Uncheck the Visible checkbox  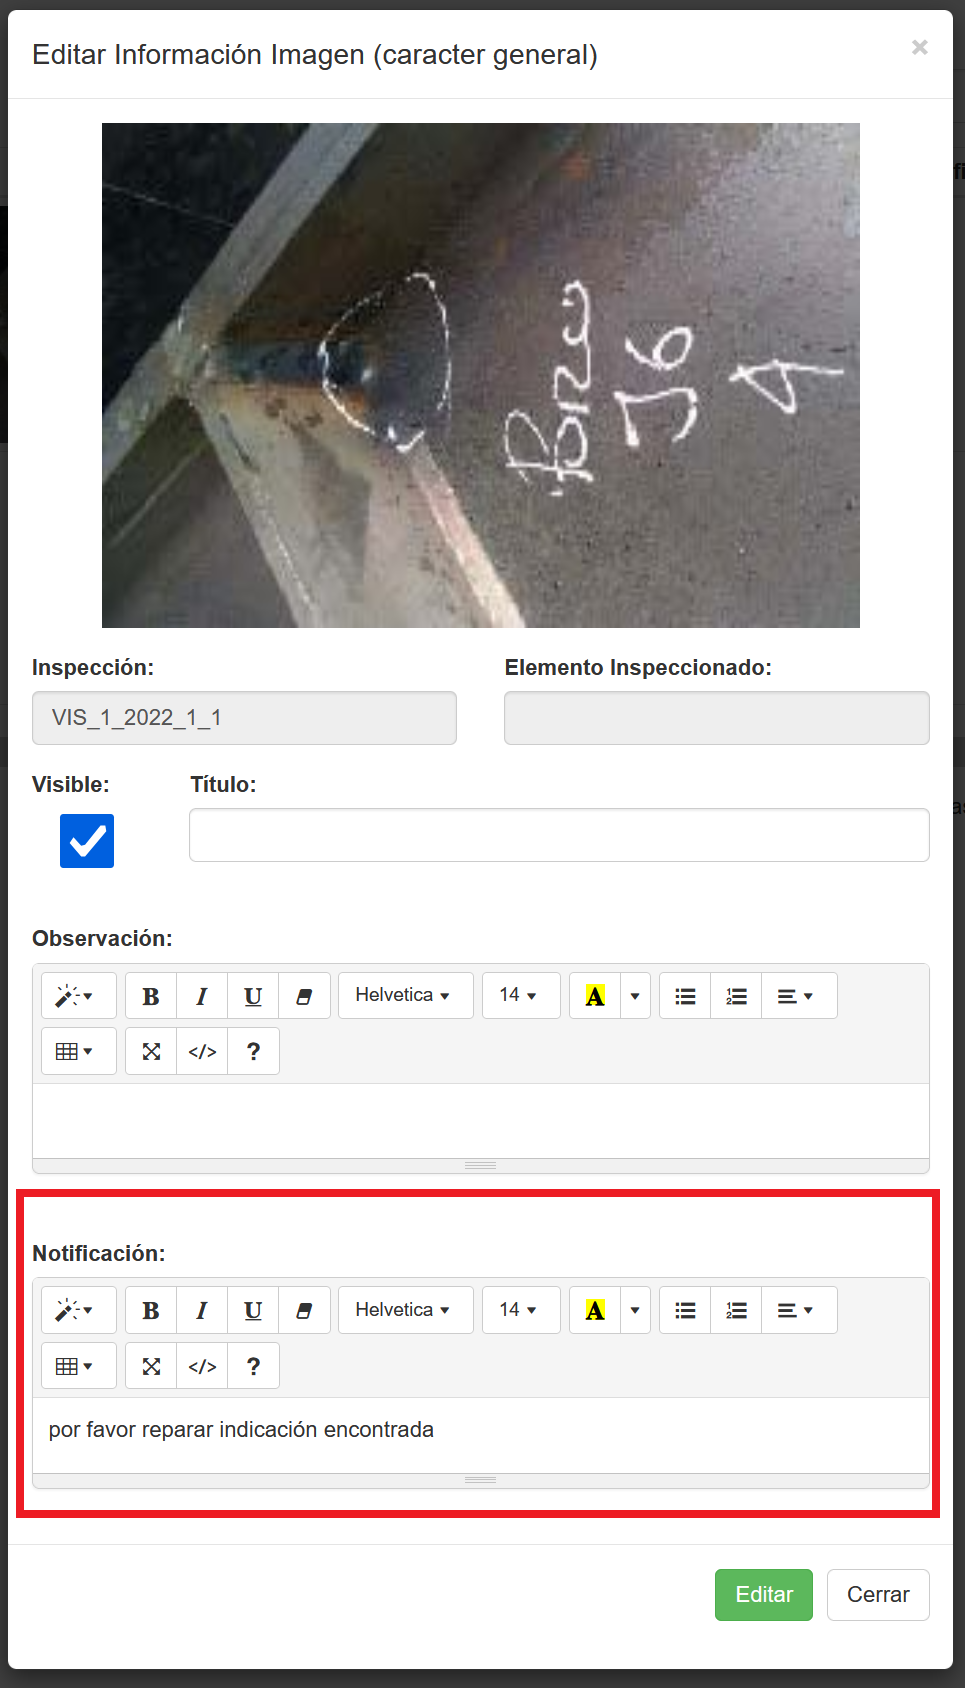87,841
